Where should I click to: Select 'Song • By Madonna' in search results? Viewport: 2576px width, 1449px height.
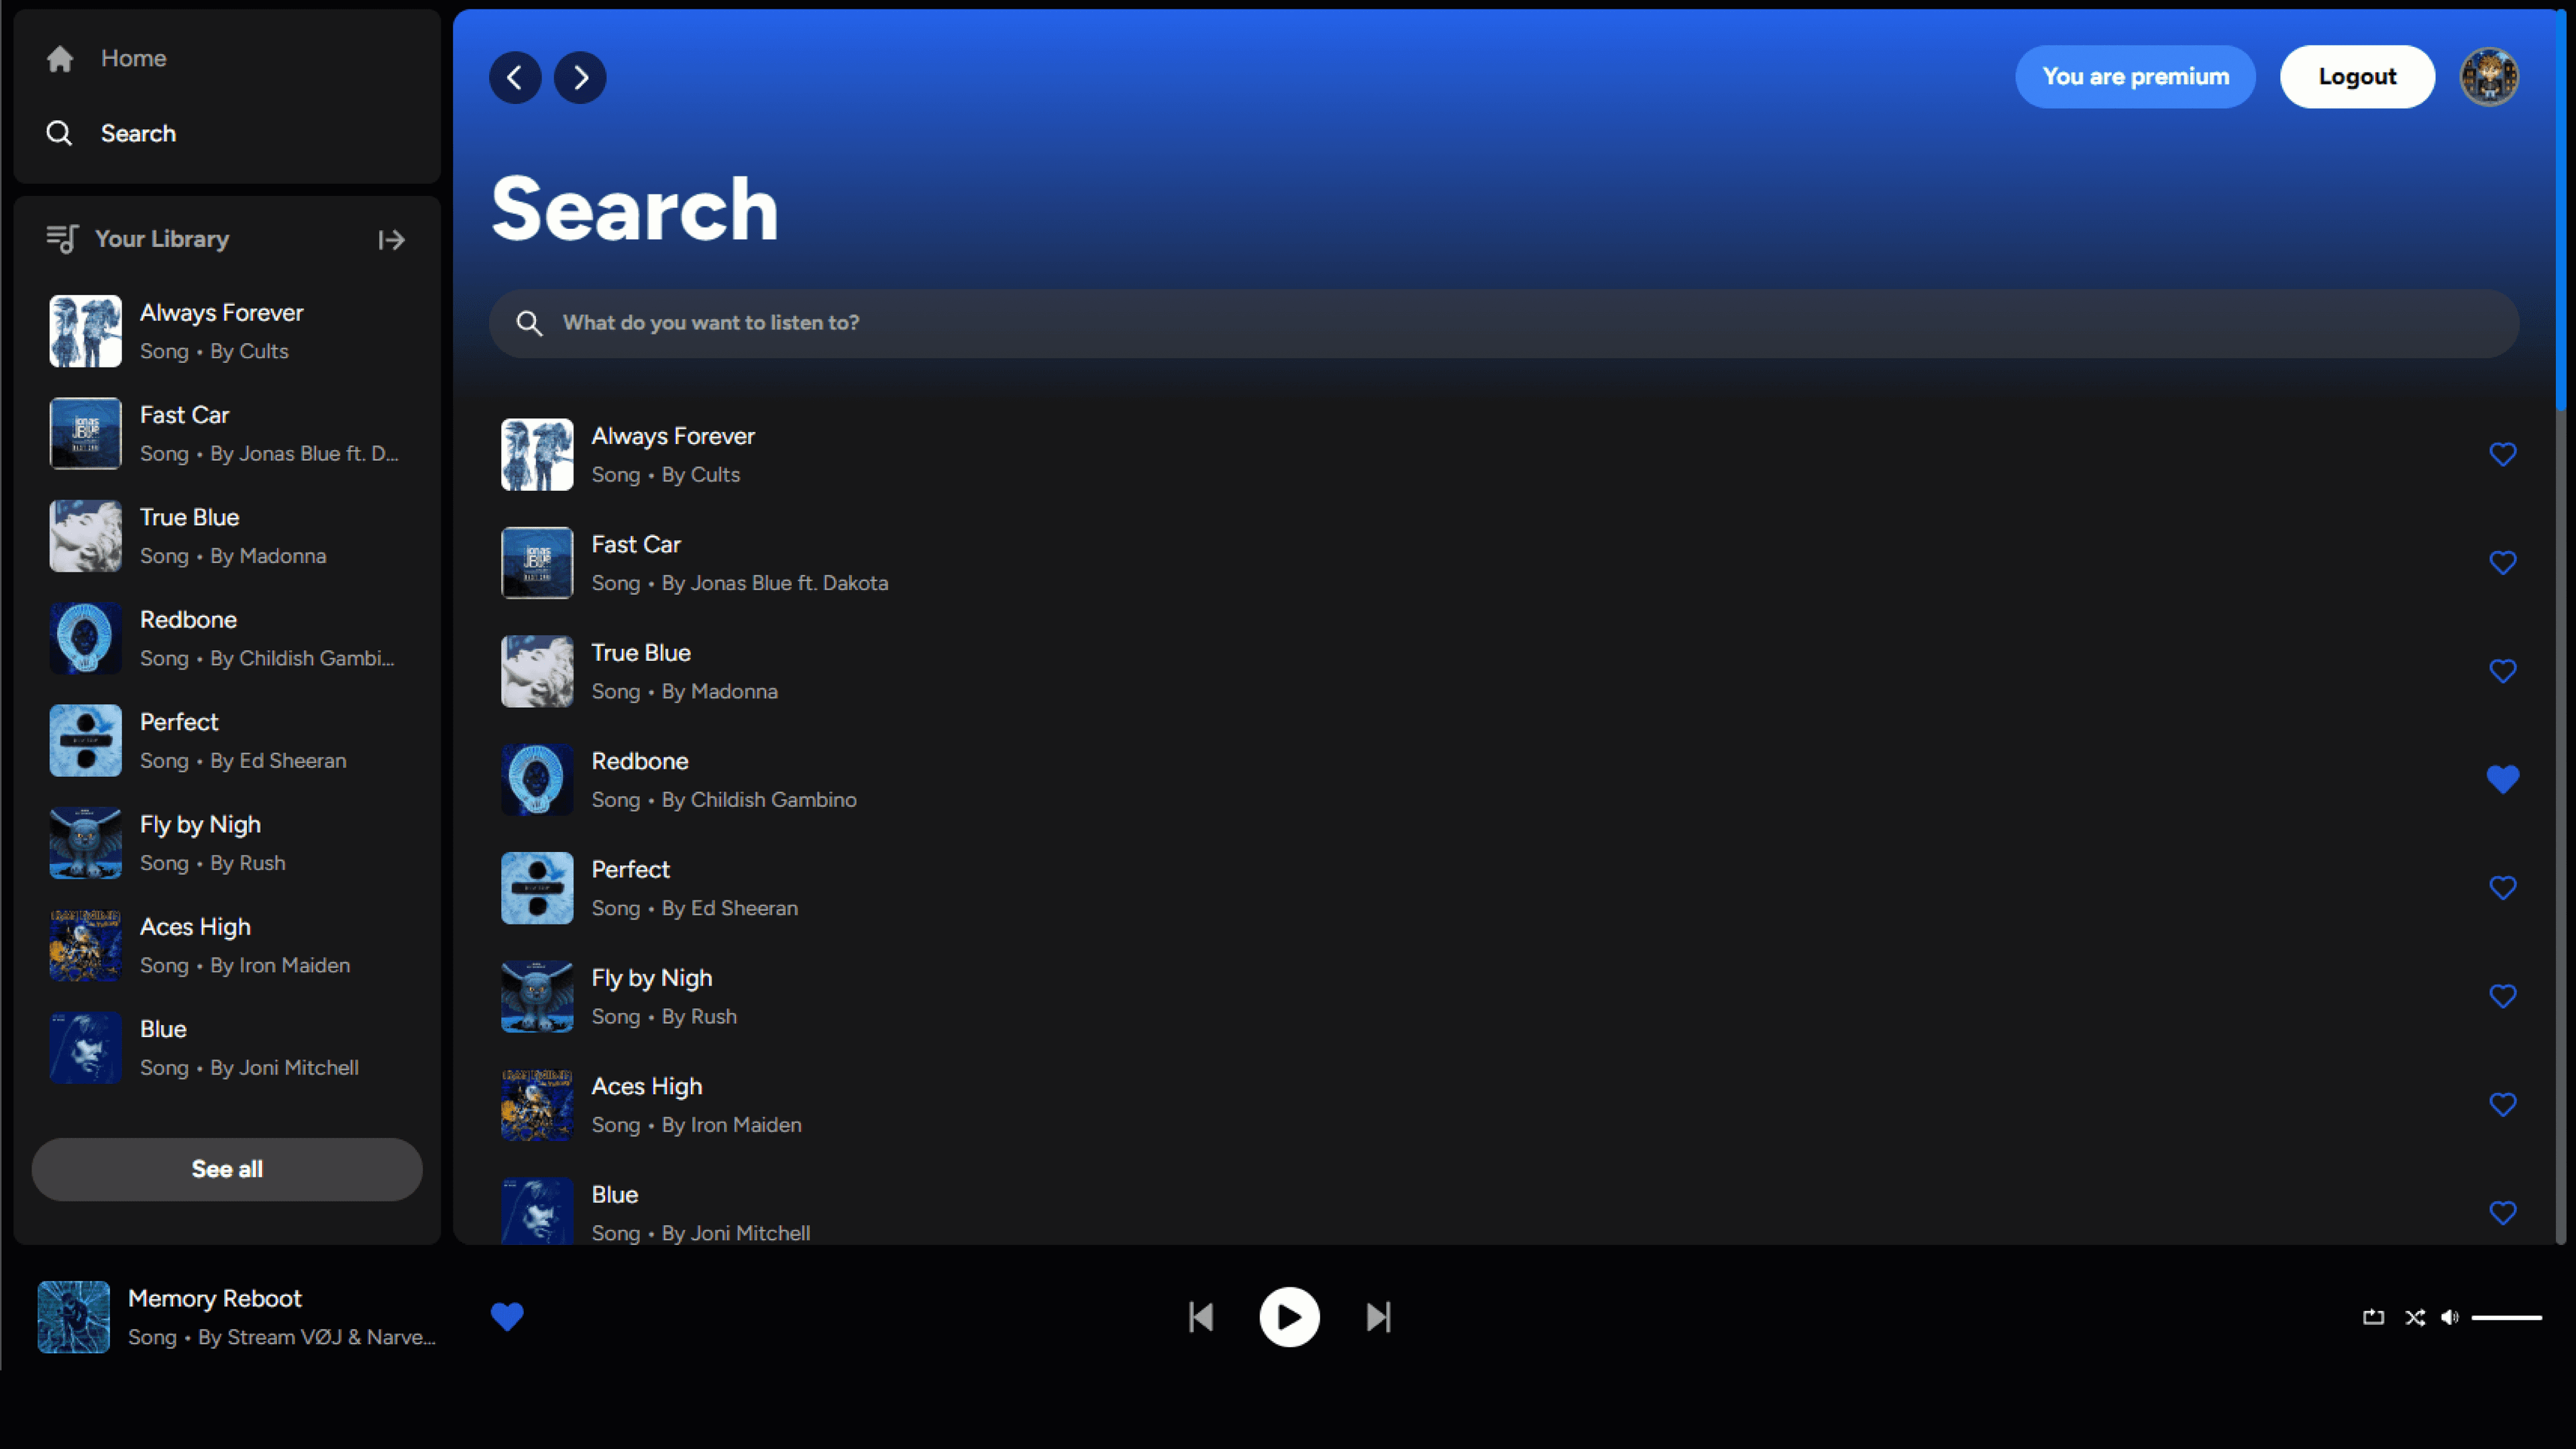pos(685,691)
